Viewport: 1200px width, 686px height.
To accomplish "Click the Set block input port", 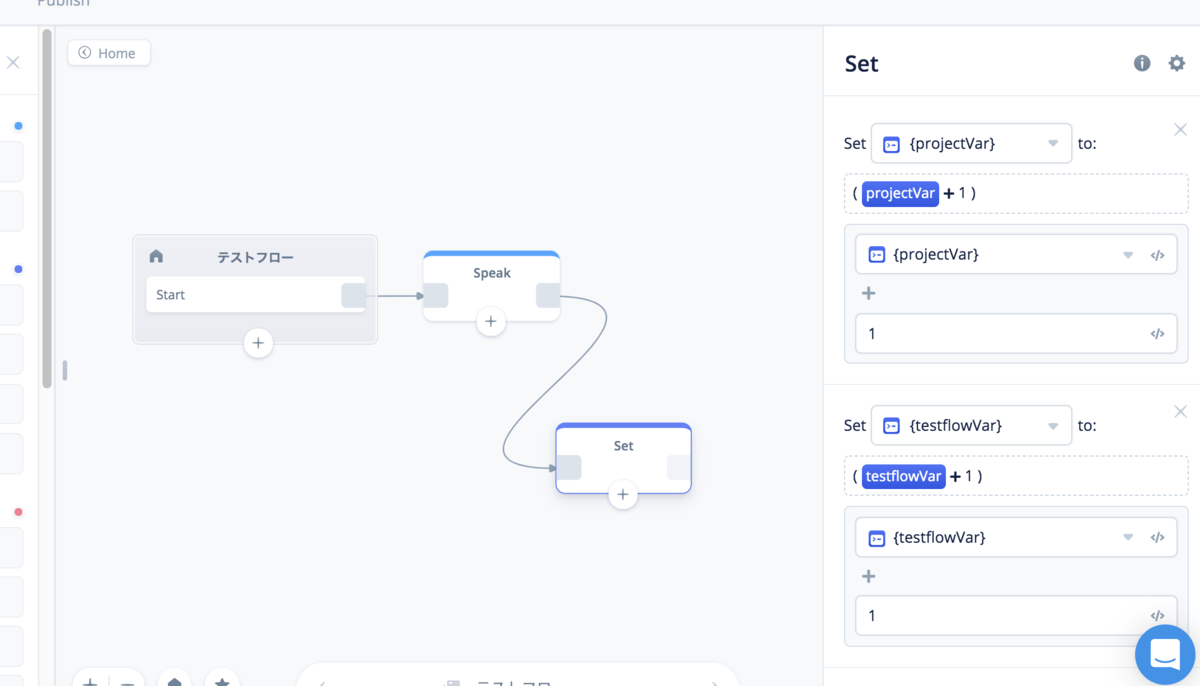I will (569, 467).
